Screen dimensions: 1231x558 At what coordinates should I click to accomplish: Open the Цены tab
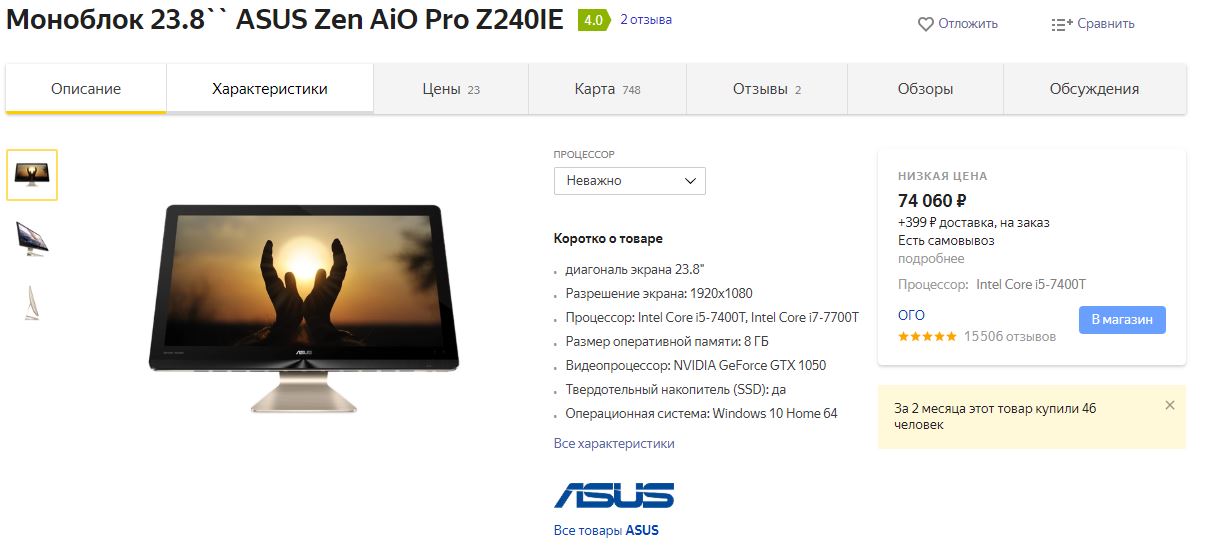pyautogui.click(x=451, y=89)
